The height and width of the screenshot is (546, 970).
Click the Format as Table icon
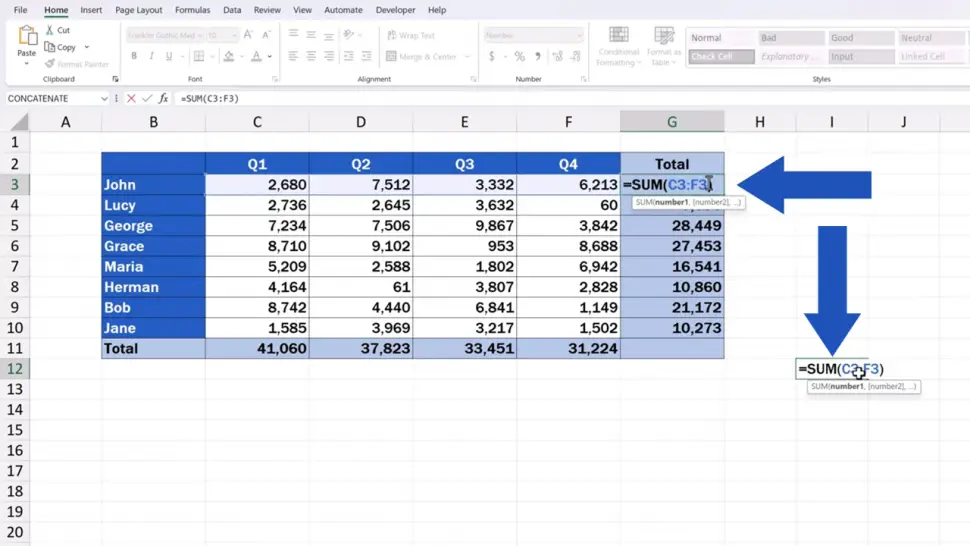tap(664, 35)
